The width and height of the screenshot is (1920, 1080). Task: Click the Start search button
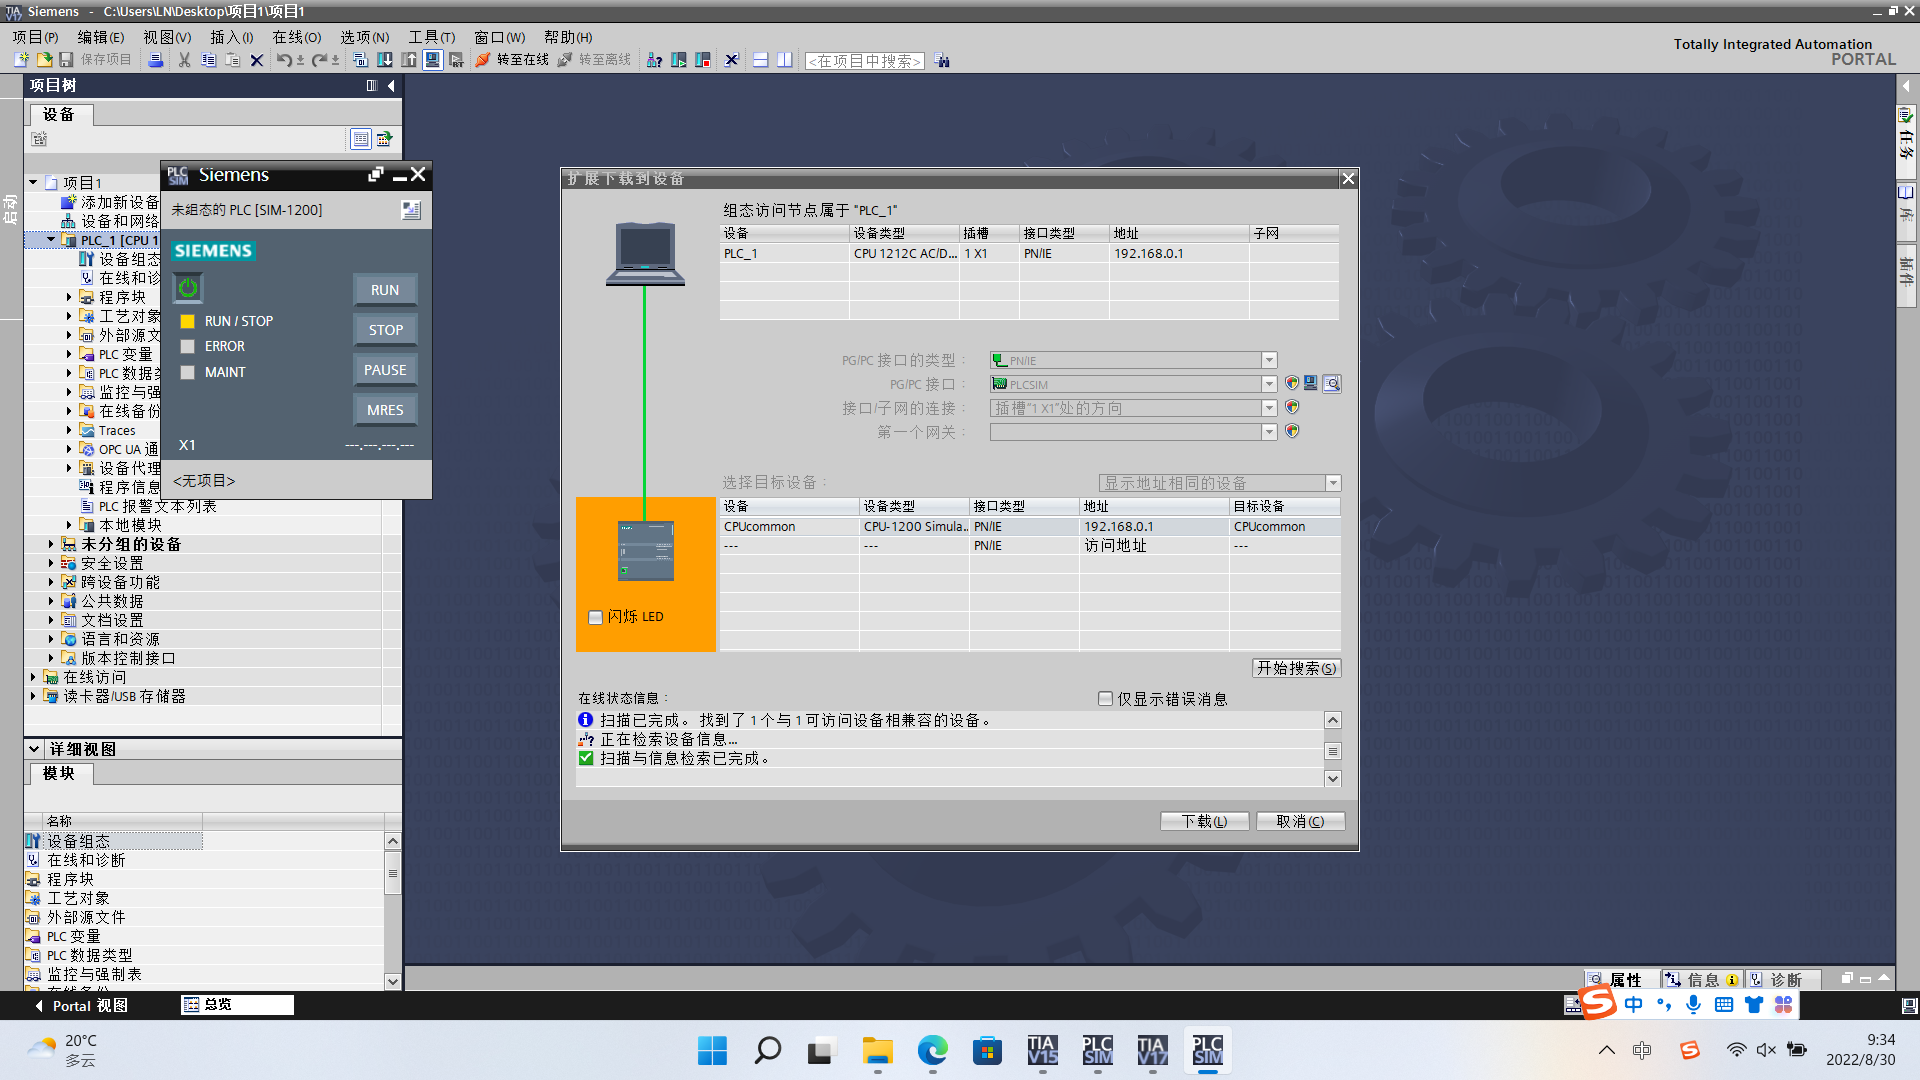(x=1296, y=668)
